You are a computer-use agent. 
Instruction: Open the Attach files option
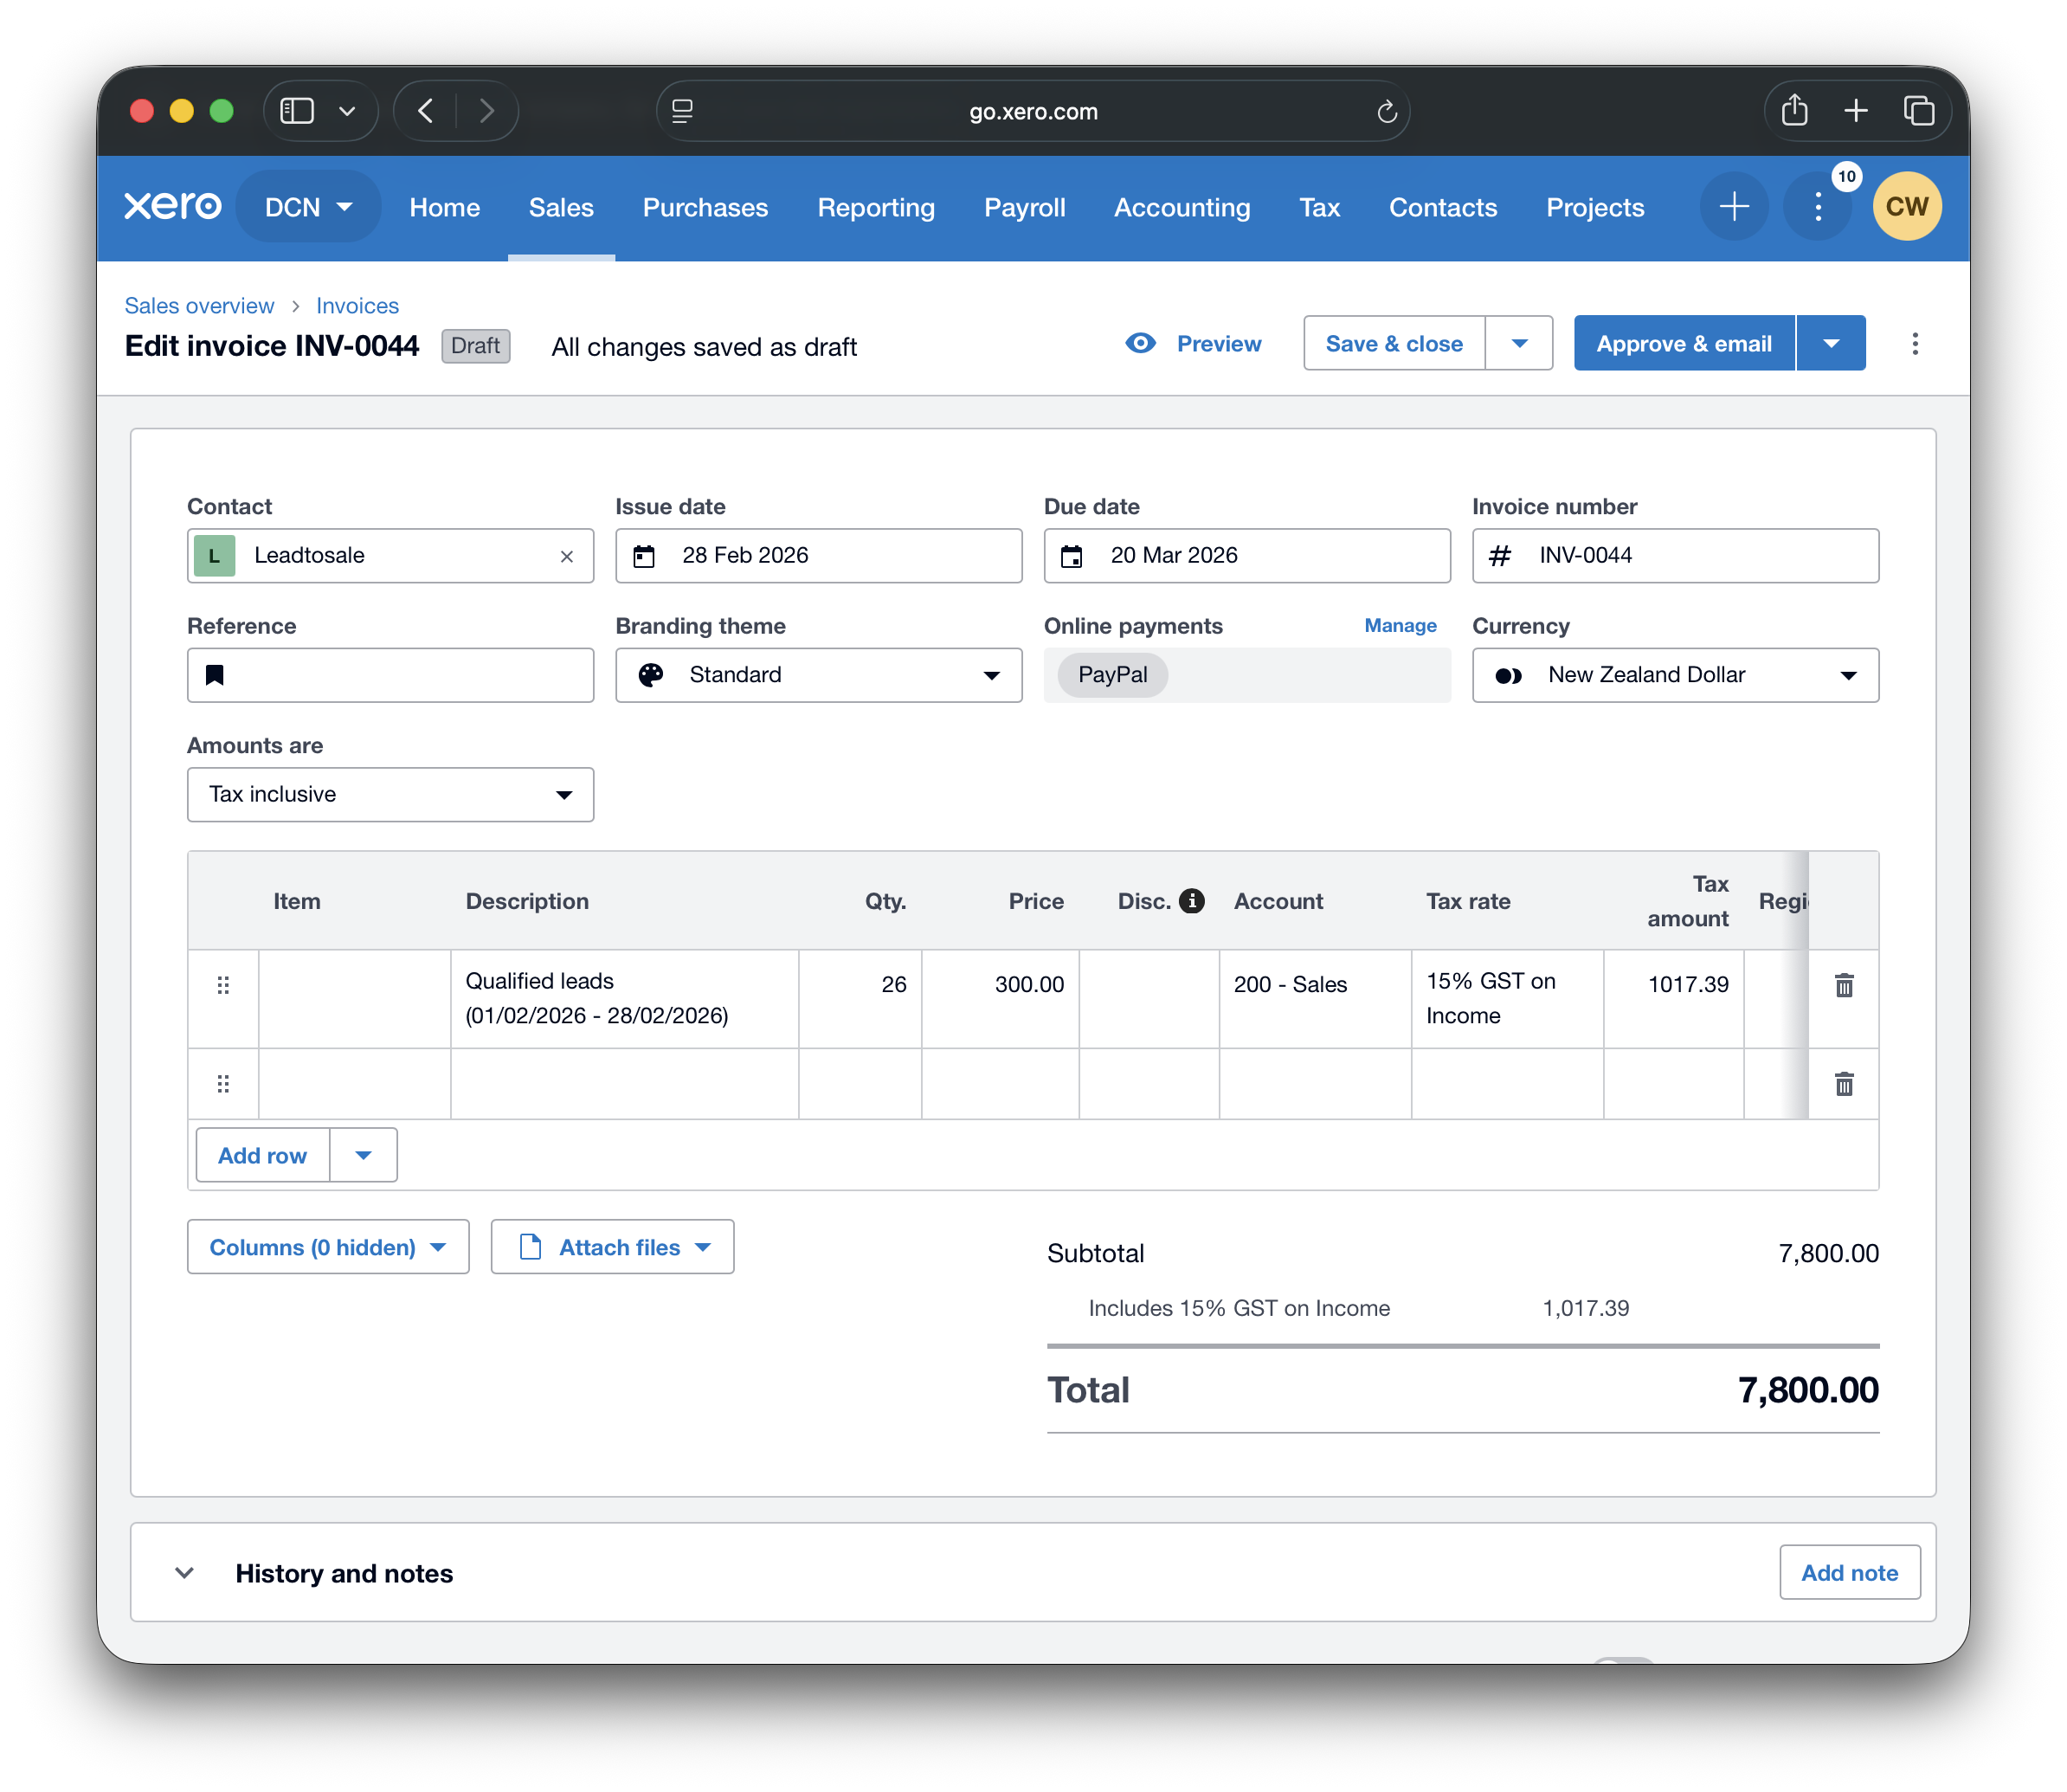(x=612, y=1246)
